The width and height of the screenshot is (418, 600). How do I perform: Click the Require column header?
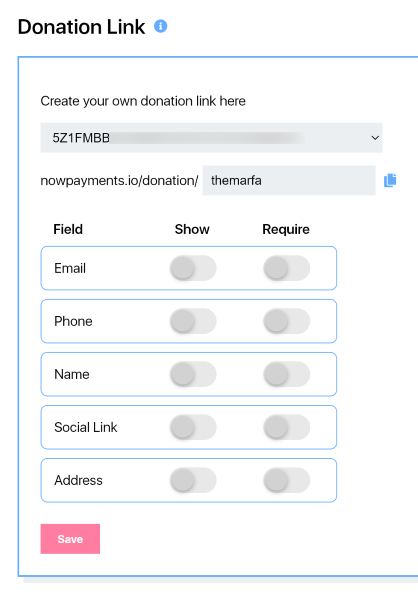(x=286, y=229)
